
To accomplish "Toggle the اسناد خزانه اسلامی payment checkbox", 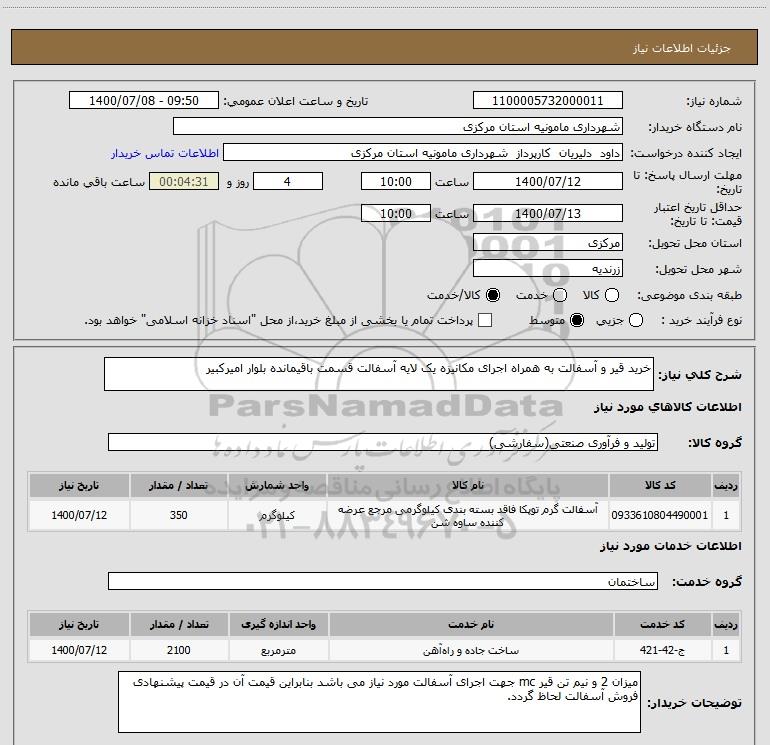I will (485, 321).
